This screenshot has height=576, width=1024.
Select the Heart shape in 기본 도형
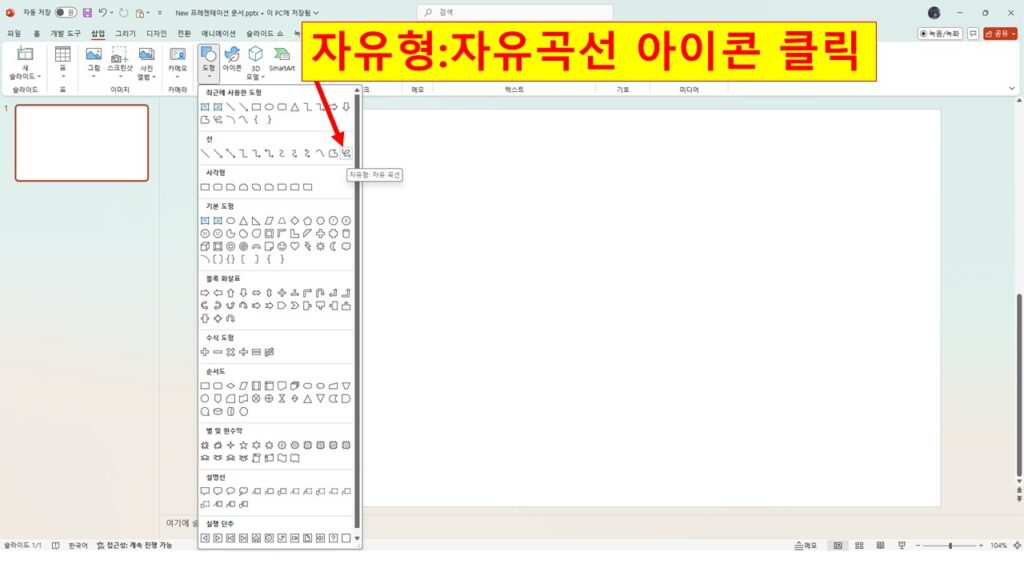295,246
